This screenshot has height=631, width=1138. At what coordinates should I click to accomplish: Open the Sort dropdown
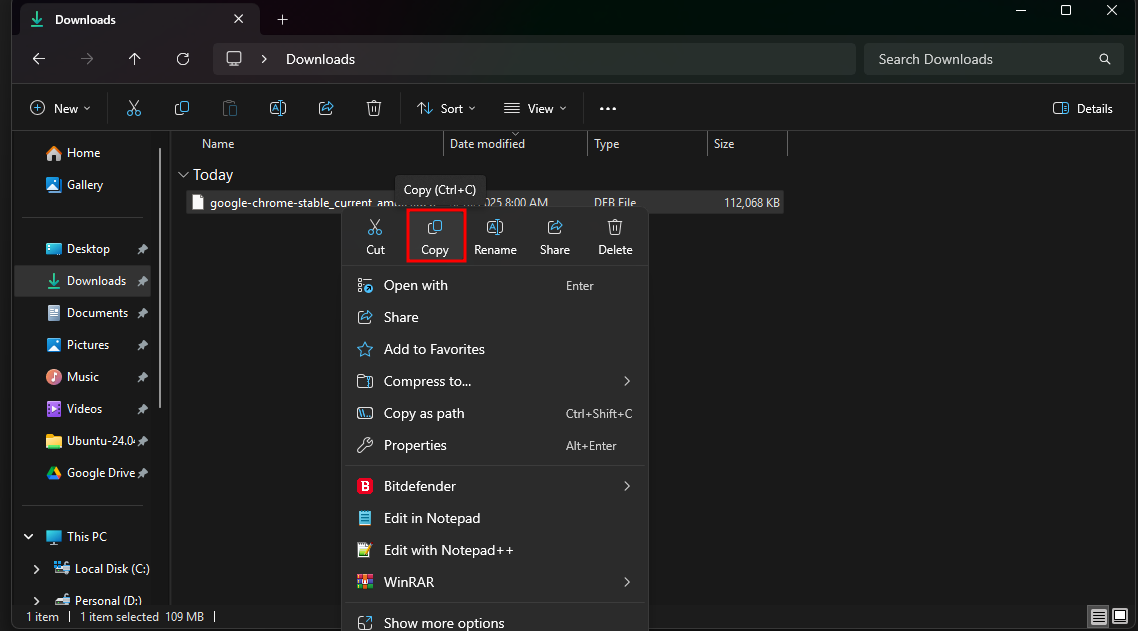[446, 108]
